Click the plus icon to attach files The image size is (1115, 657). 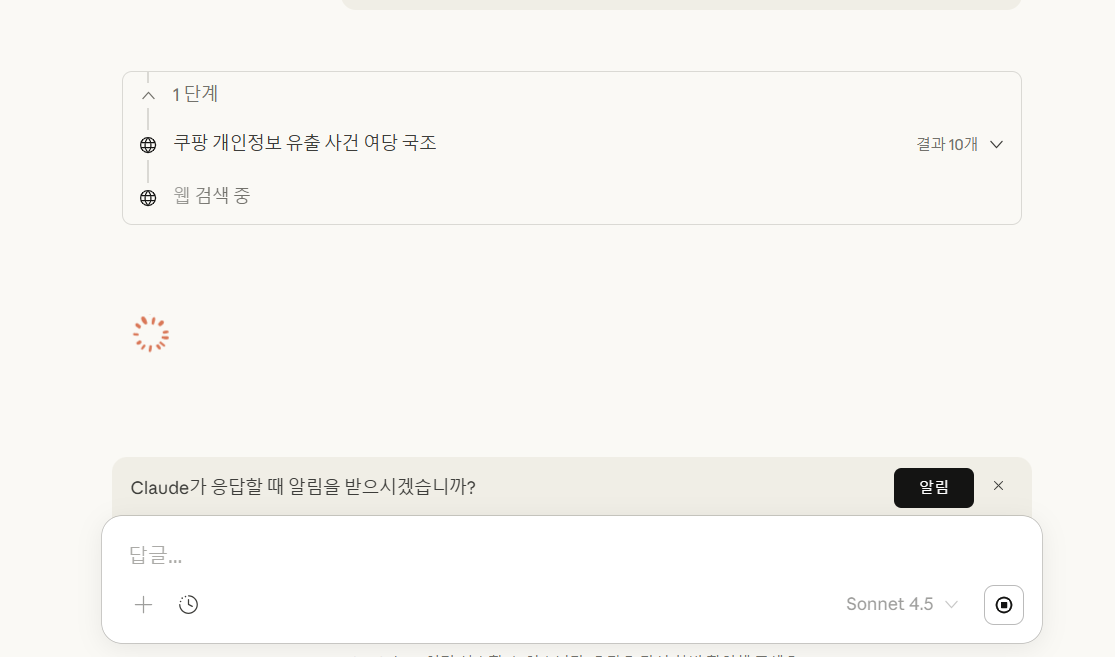tap(143, 604)
